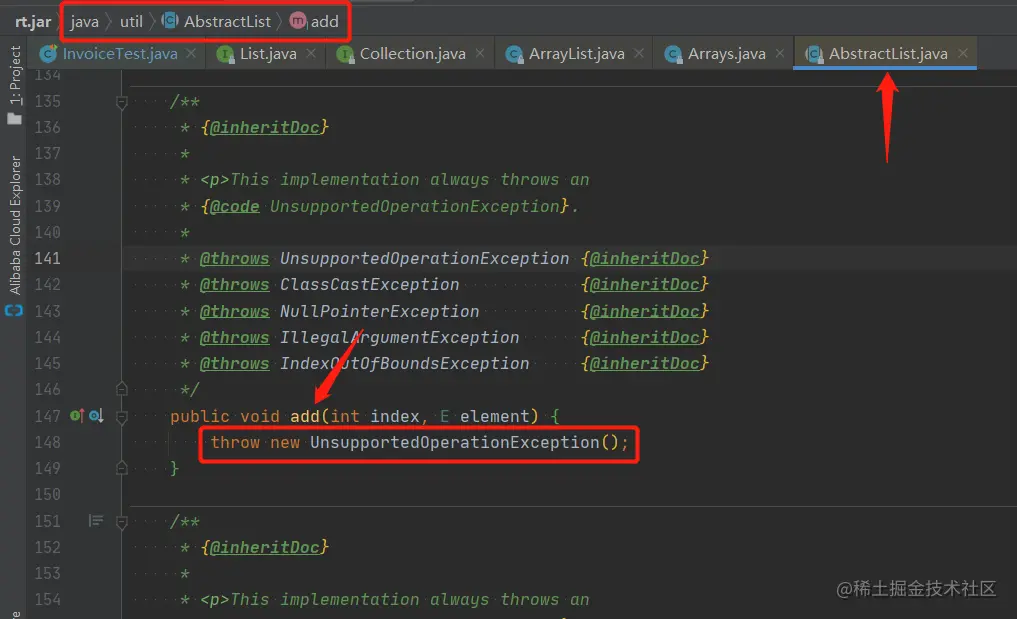
Task: Click the List.java interface icon
Action: (225, 55)
